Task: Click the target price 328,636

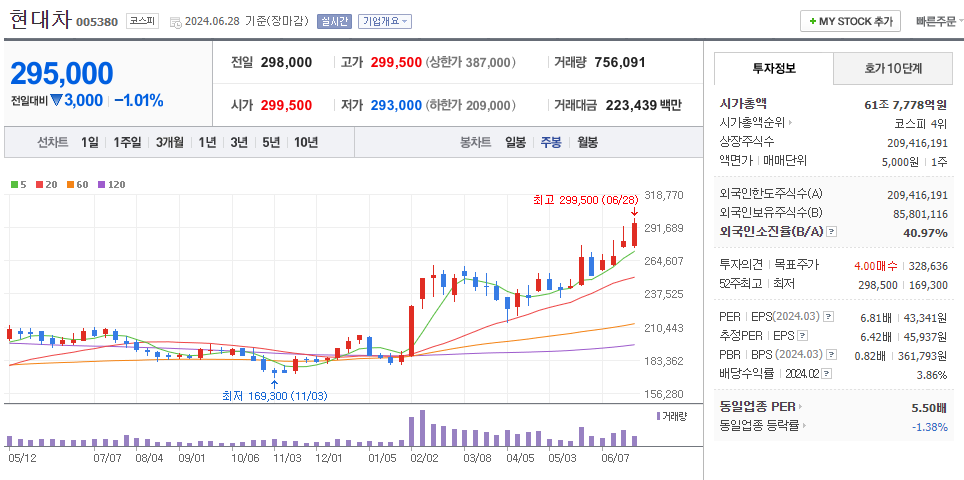Action: click(929, 266)
